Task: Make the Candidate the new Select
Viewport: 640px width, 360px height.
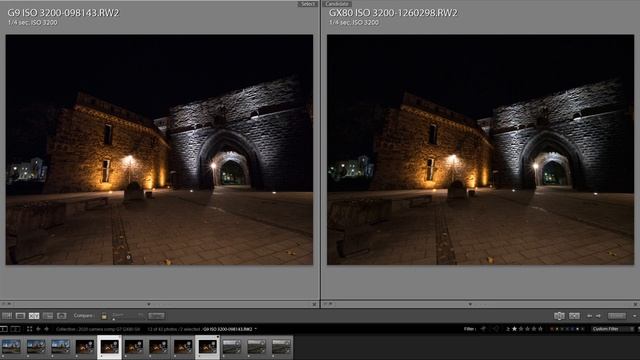Action: pos(574,316)
